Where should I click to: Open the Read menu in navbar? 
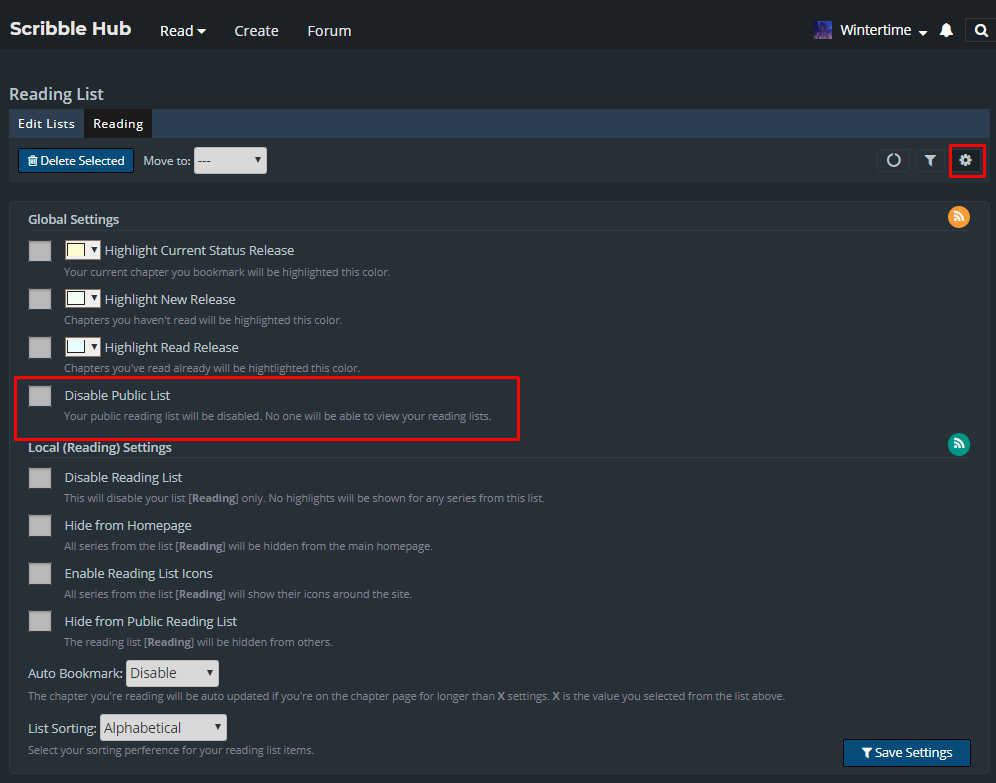(x=182, y=31)
